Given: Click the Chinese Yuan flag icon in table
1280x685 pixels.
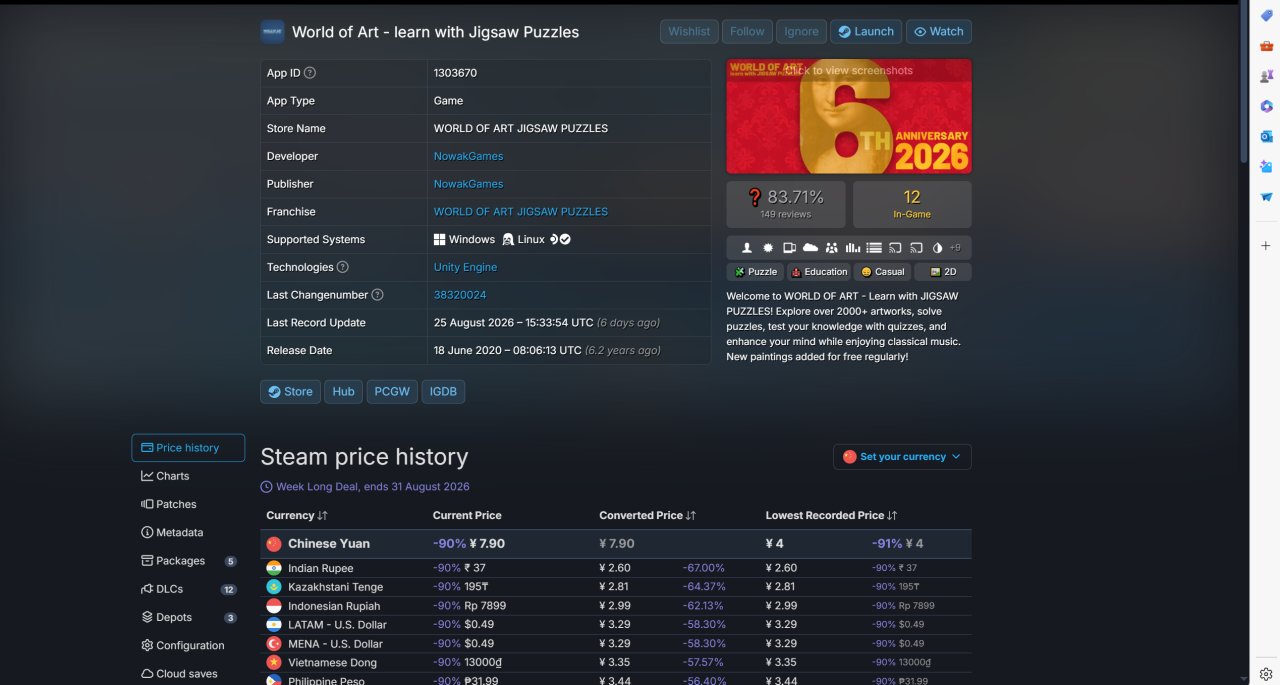Looking at the screenshot, I should 274,544.
